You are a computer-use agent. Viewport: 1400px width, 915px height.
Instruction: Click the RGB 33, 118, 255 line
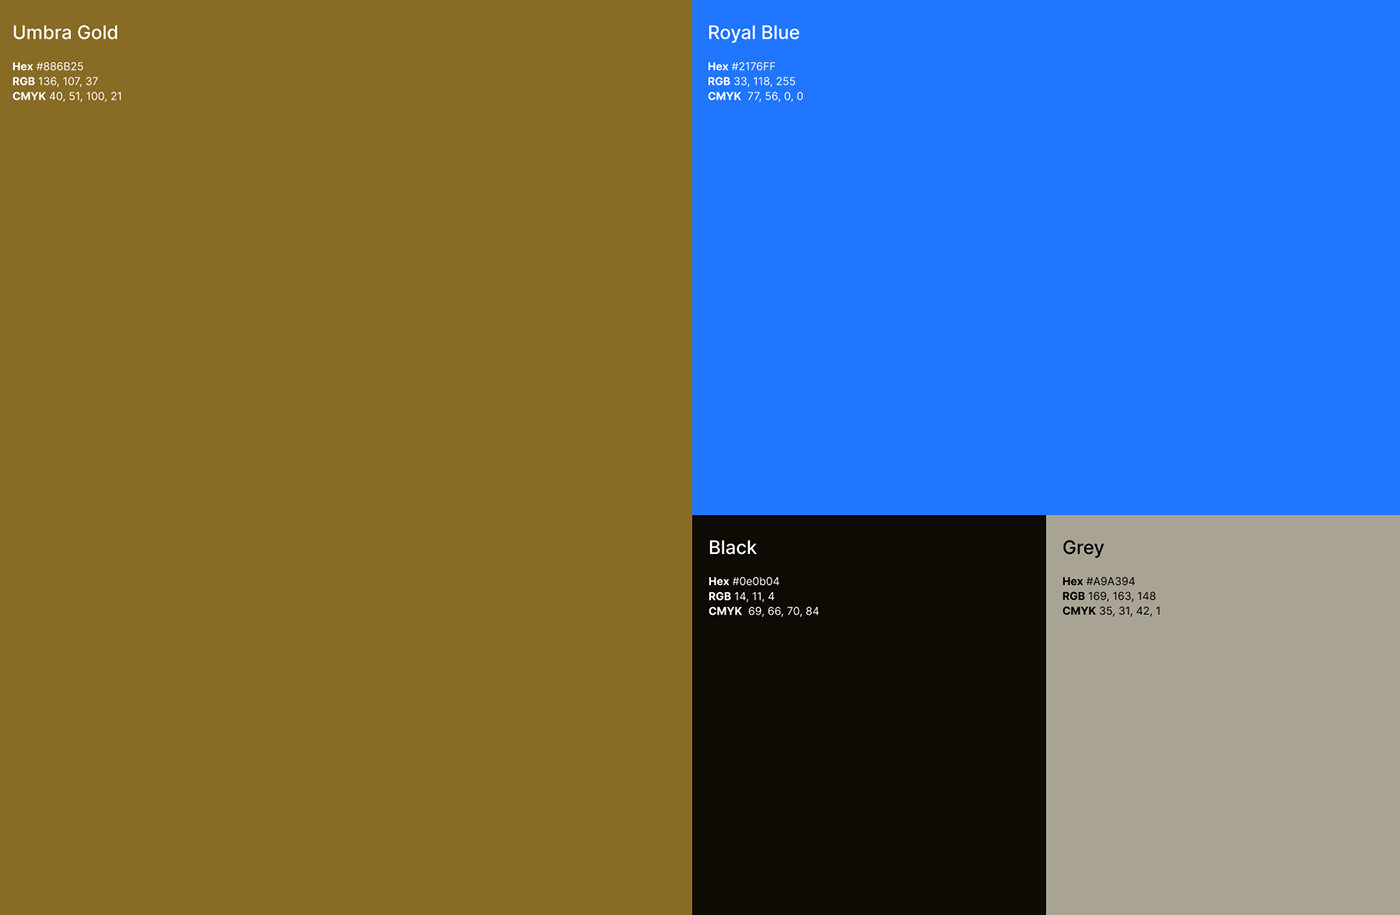coord(751,82)
